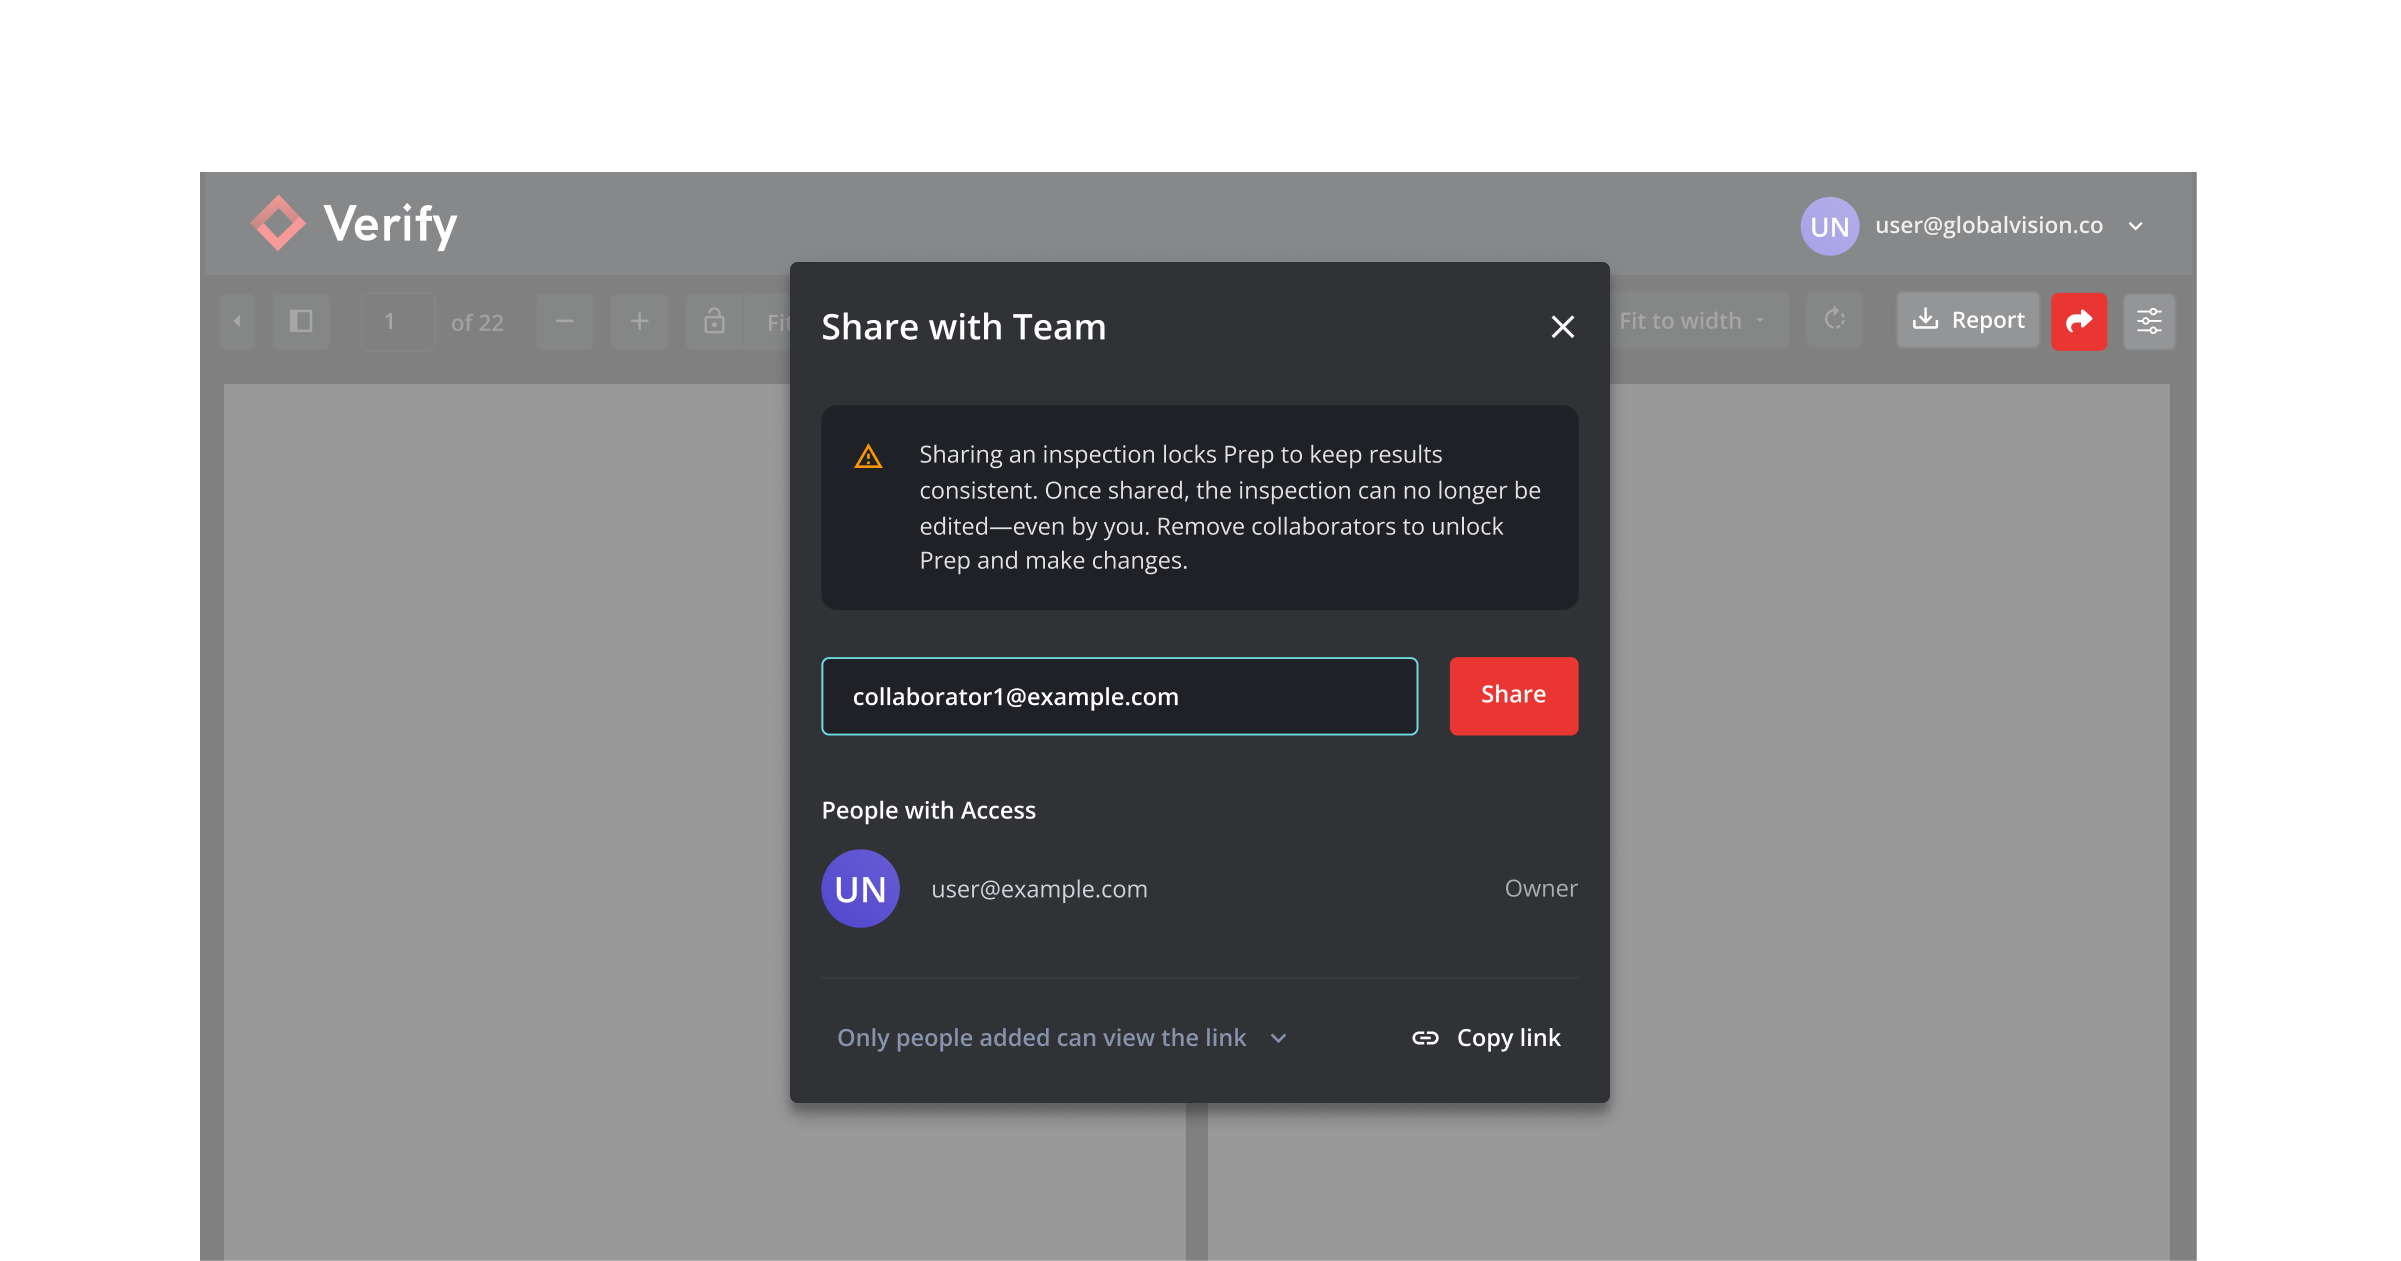Click the zoom out minus icon

pos(564,321)
